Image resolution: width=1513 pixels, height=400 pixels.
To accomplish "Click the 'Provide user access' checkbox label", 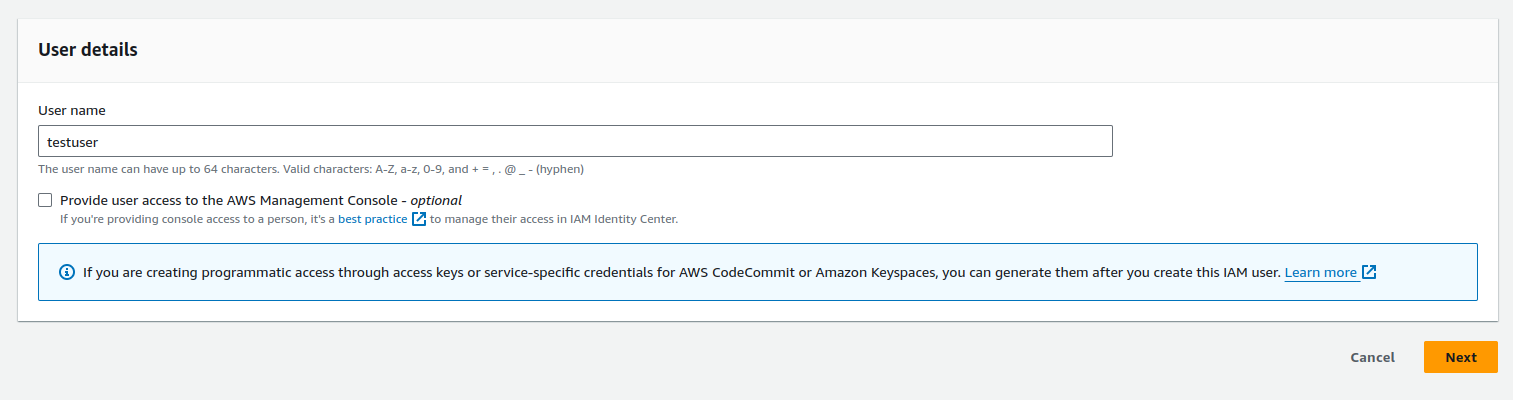I will click(260, 200).
